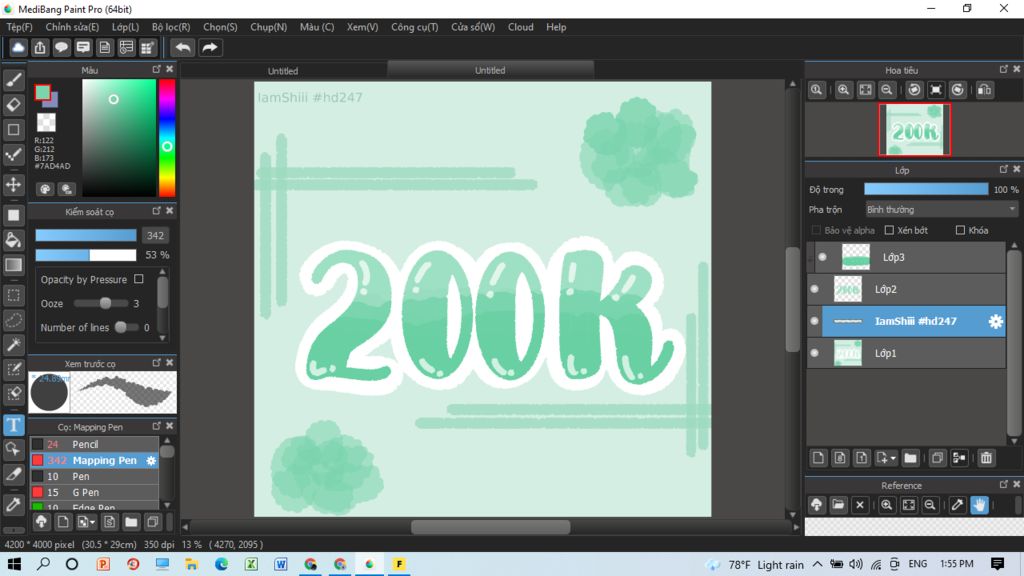The width and height of the screenshot is (1024, 576).
Task: Enable the Khóa lock checkbox
Action: coord(960,230)
